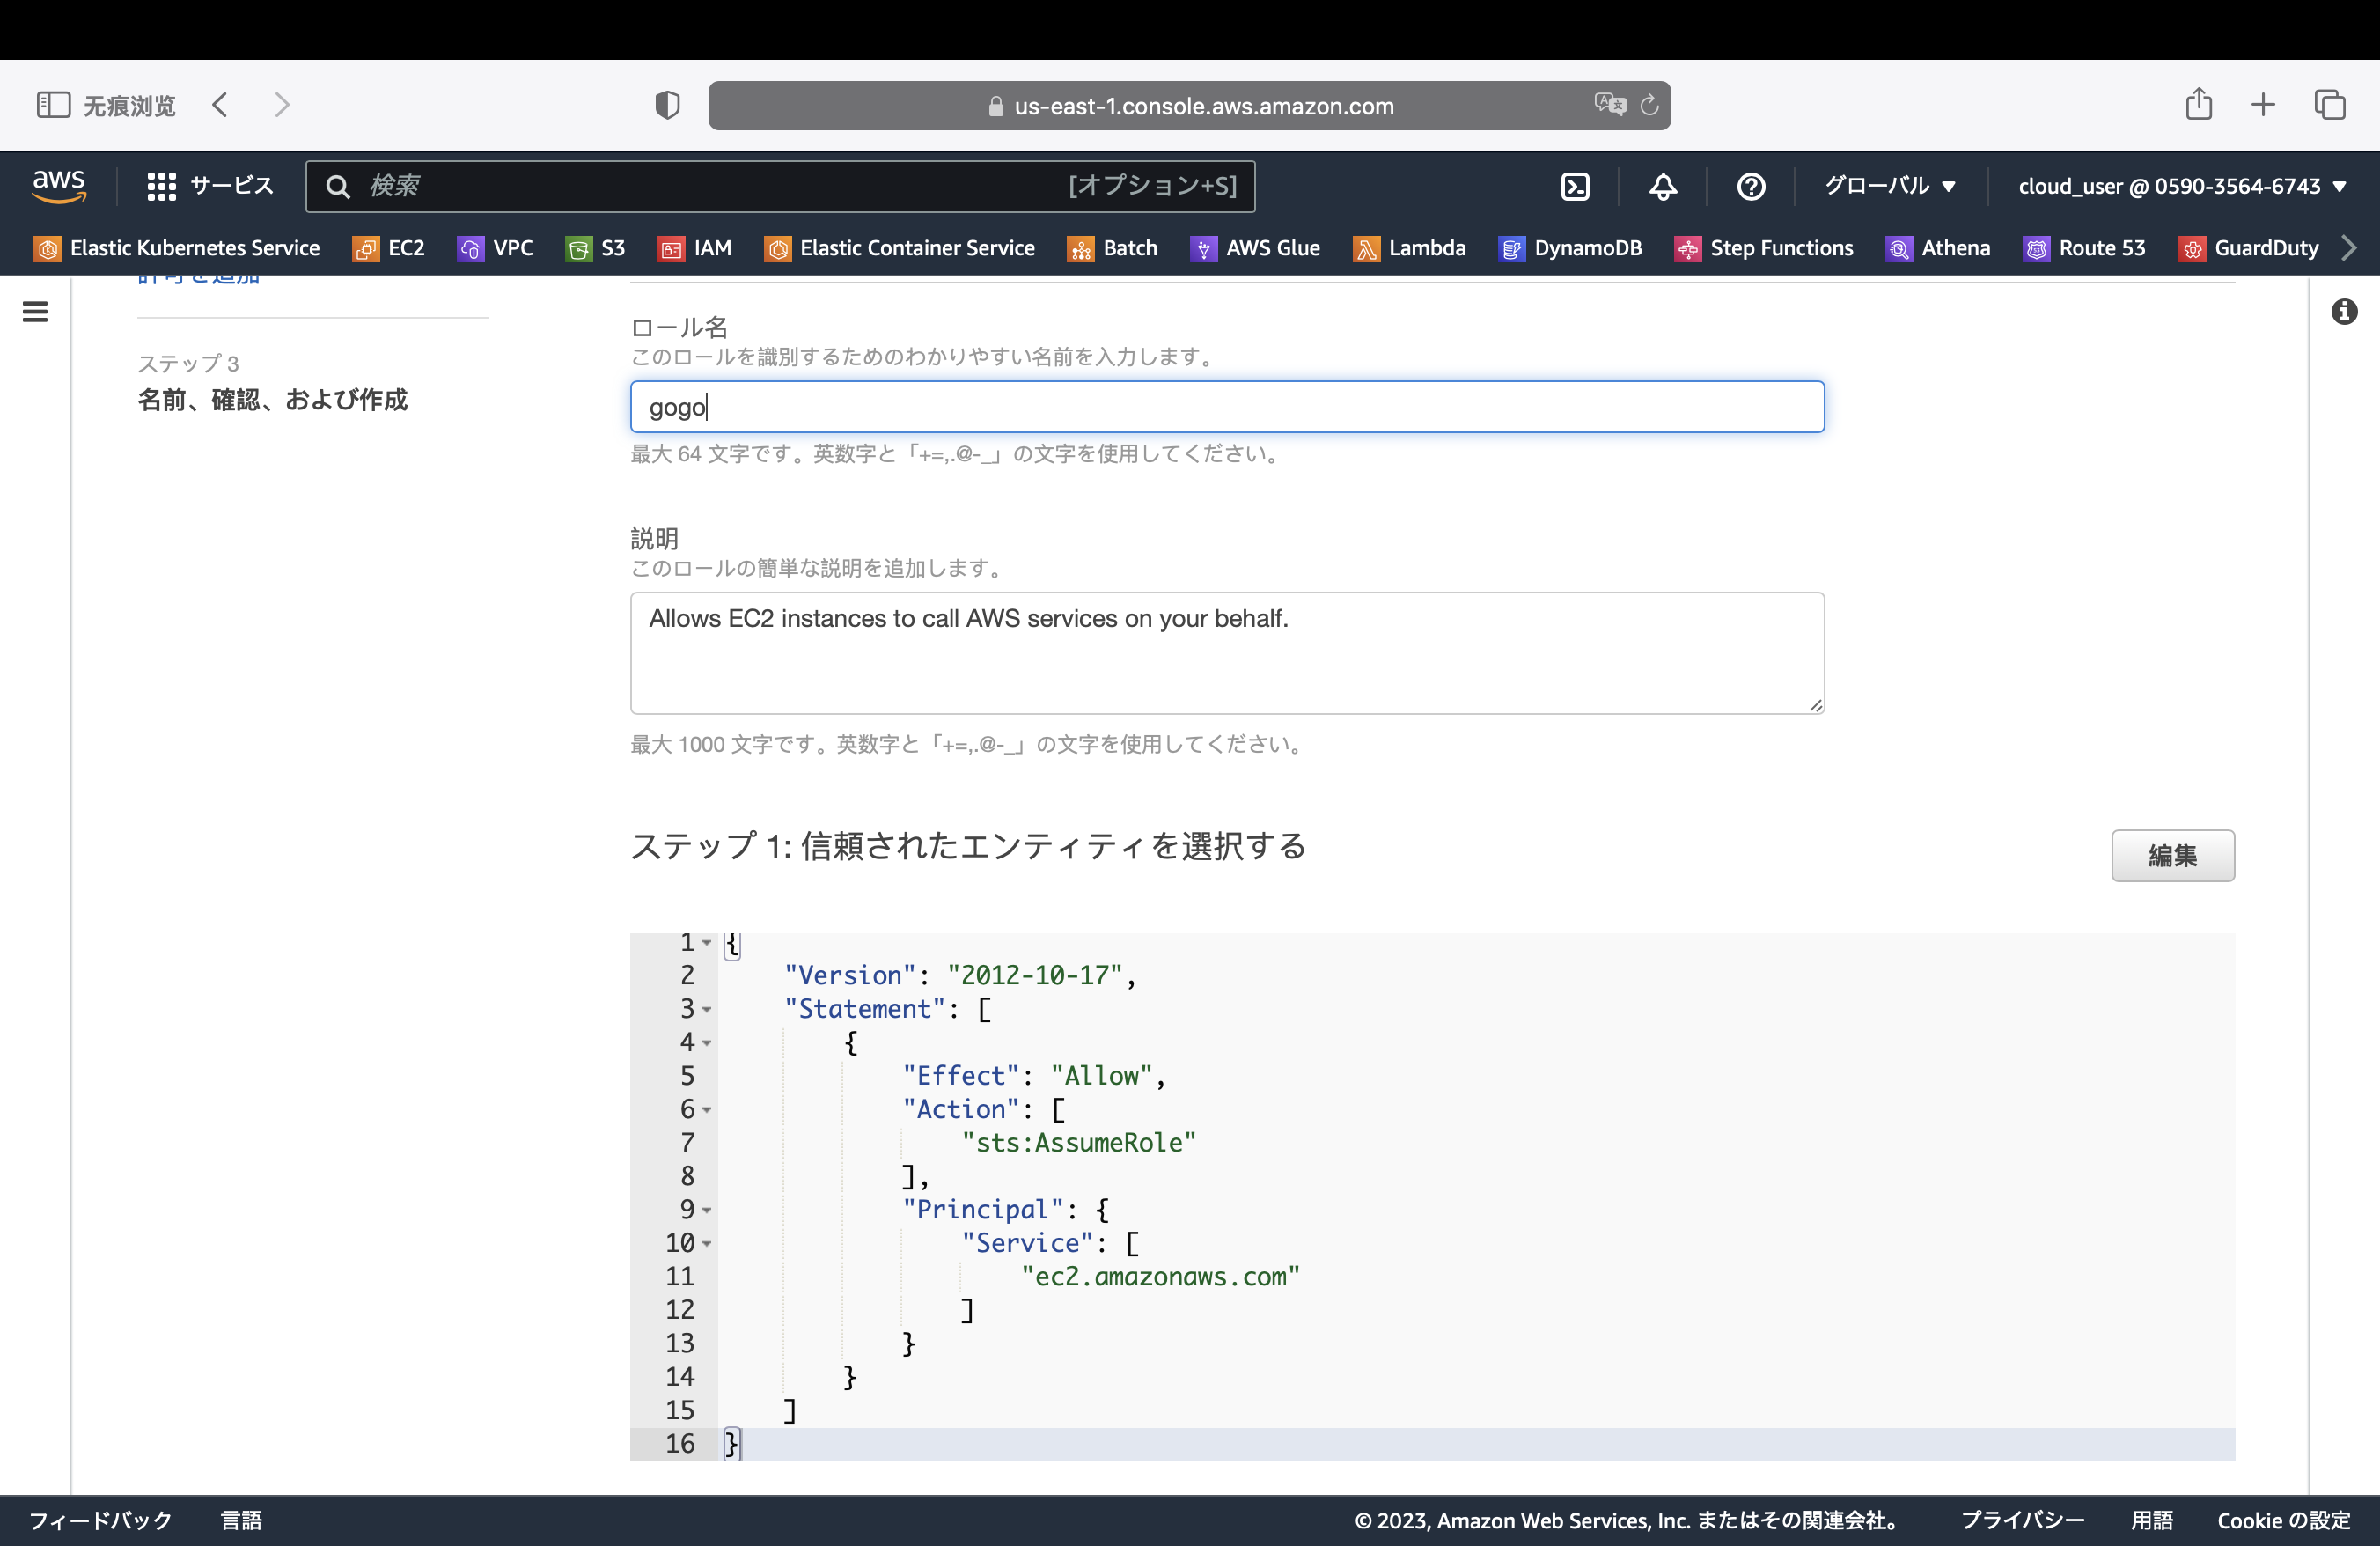Click the 編集 button for Step 1

(x=2172, y=855)
